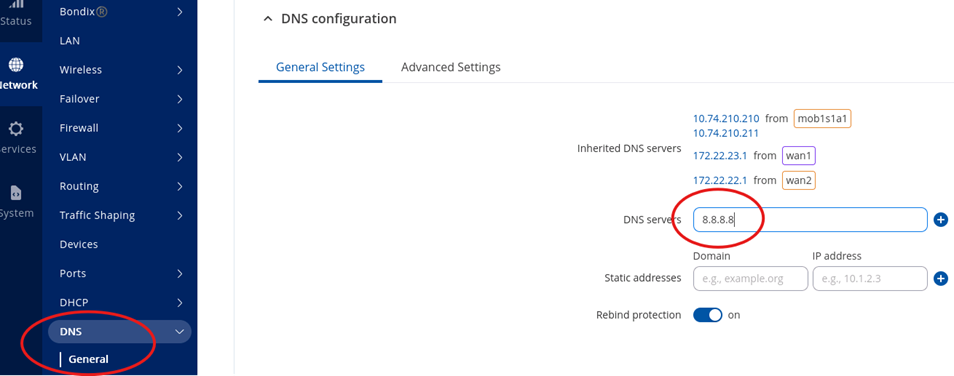Image resolution: width=954 pixels, height=376 pixels.
Task: Click the mob1s1a1 interface badge
Action: (822, 119)
